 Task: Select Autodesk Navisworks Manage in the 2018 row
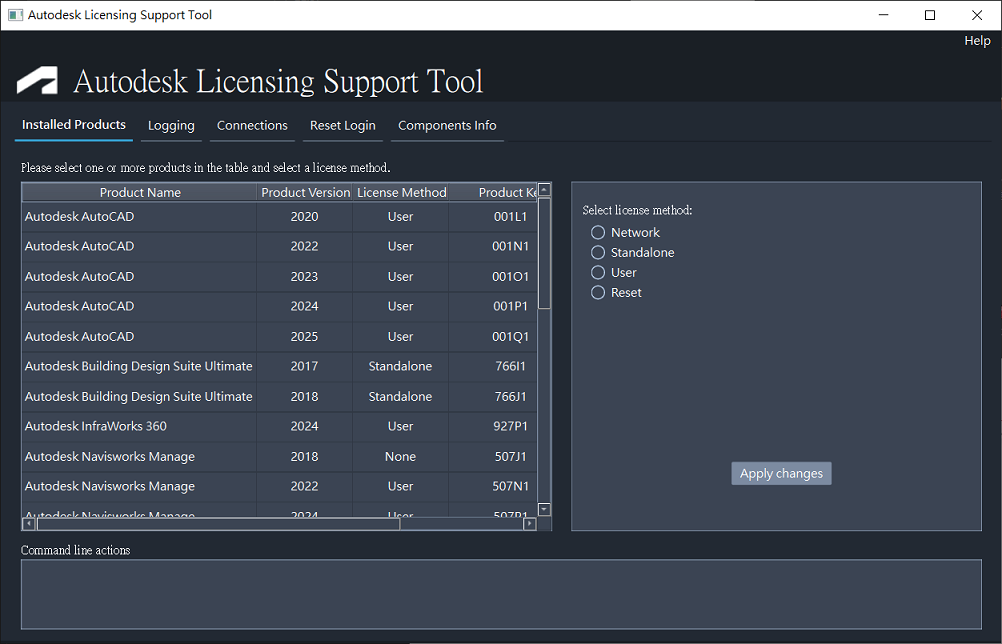click(109, 457)
